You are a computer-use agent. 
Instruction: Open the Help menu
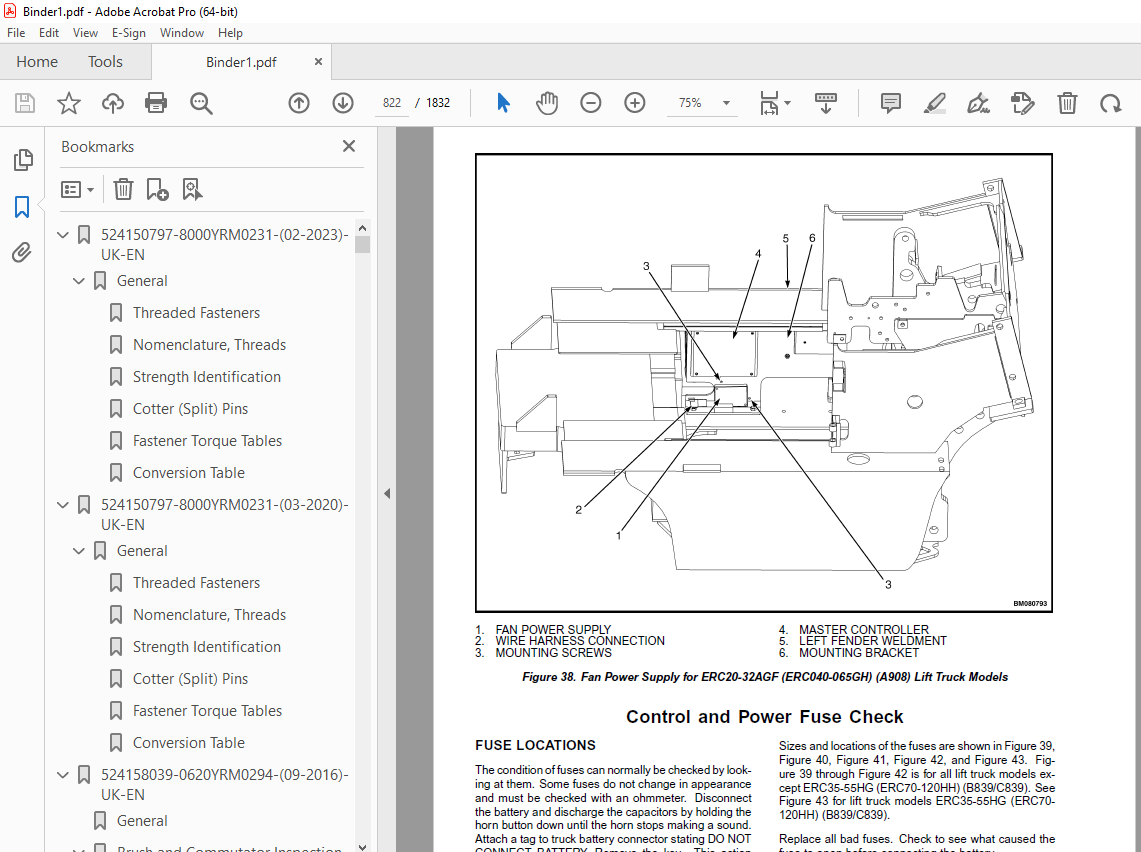(230, 33)
